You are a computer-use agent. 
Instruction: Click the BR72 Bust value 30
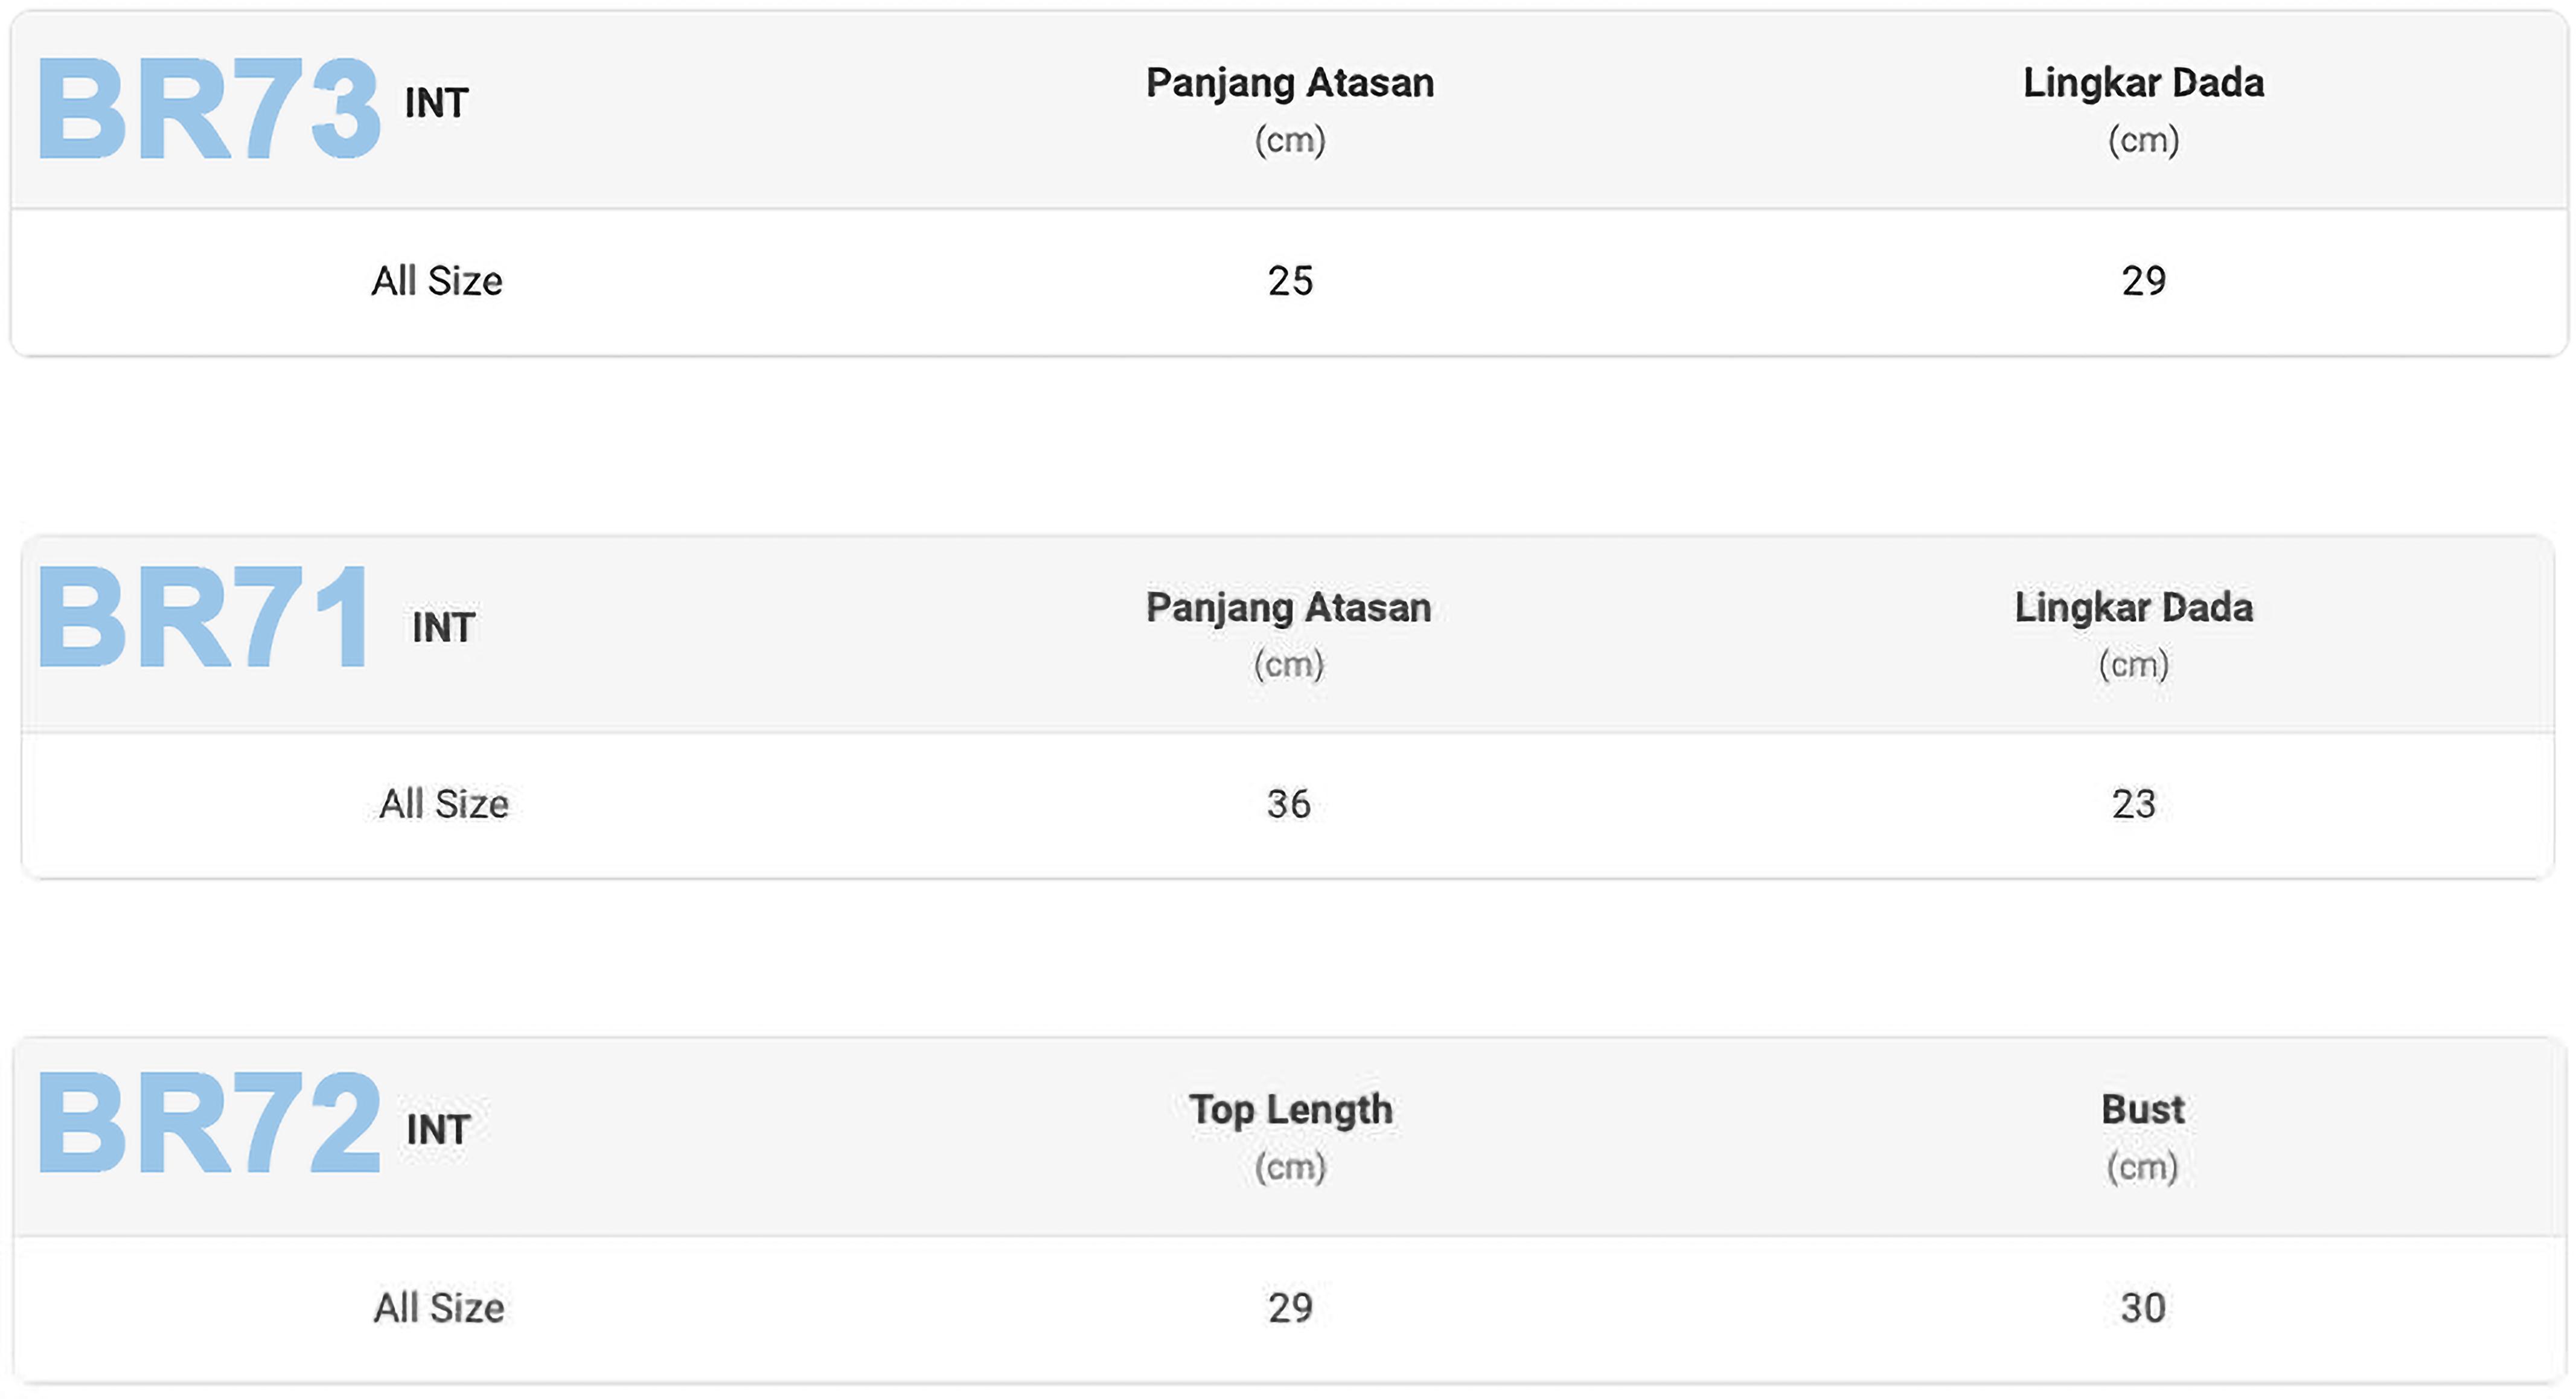[x=2142, y=1308]
